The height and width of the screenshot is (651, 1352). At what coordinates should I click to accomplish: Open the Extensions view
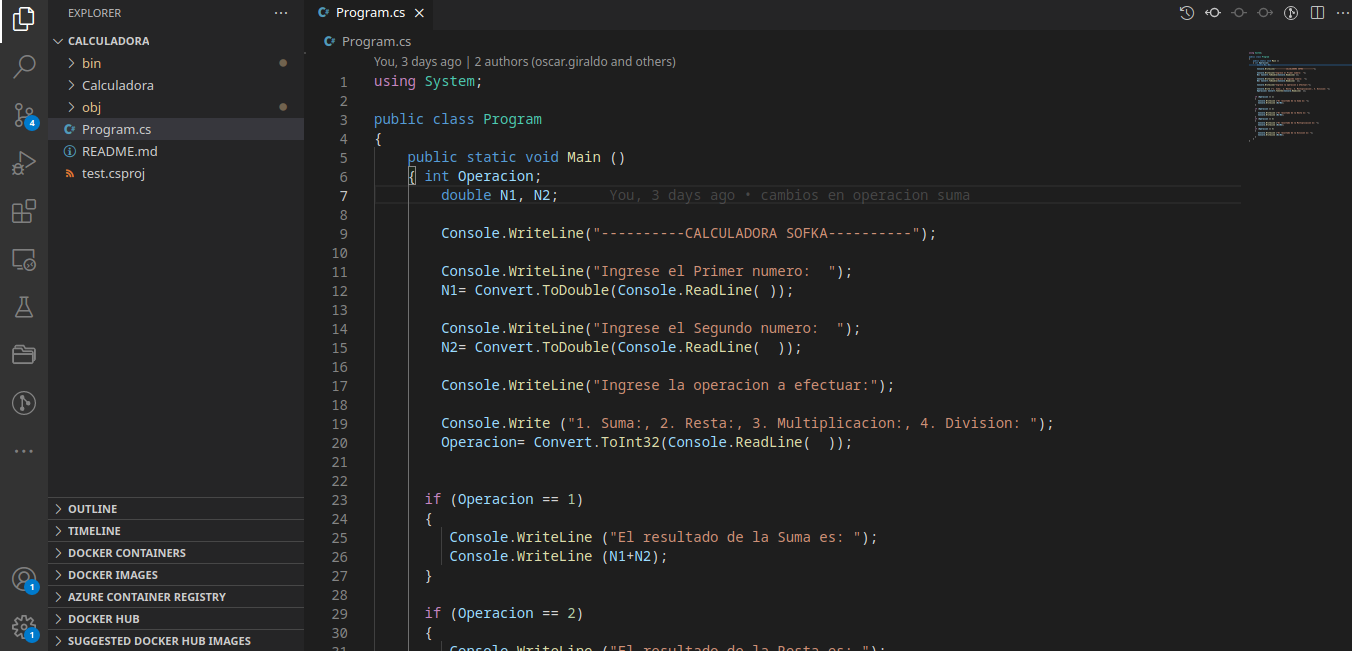[x=24, y=210]
